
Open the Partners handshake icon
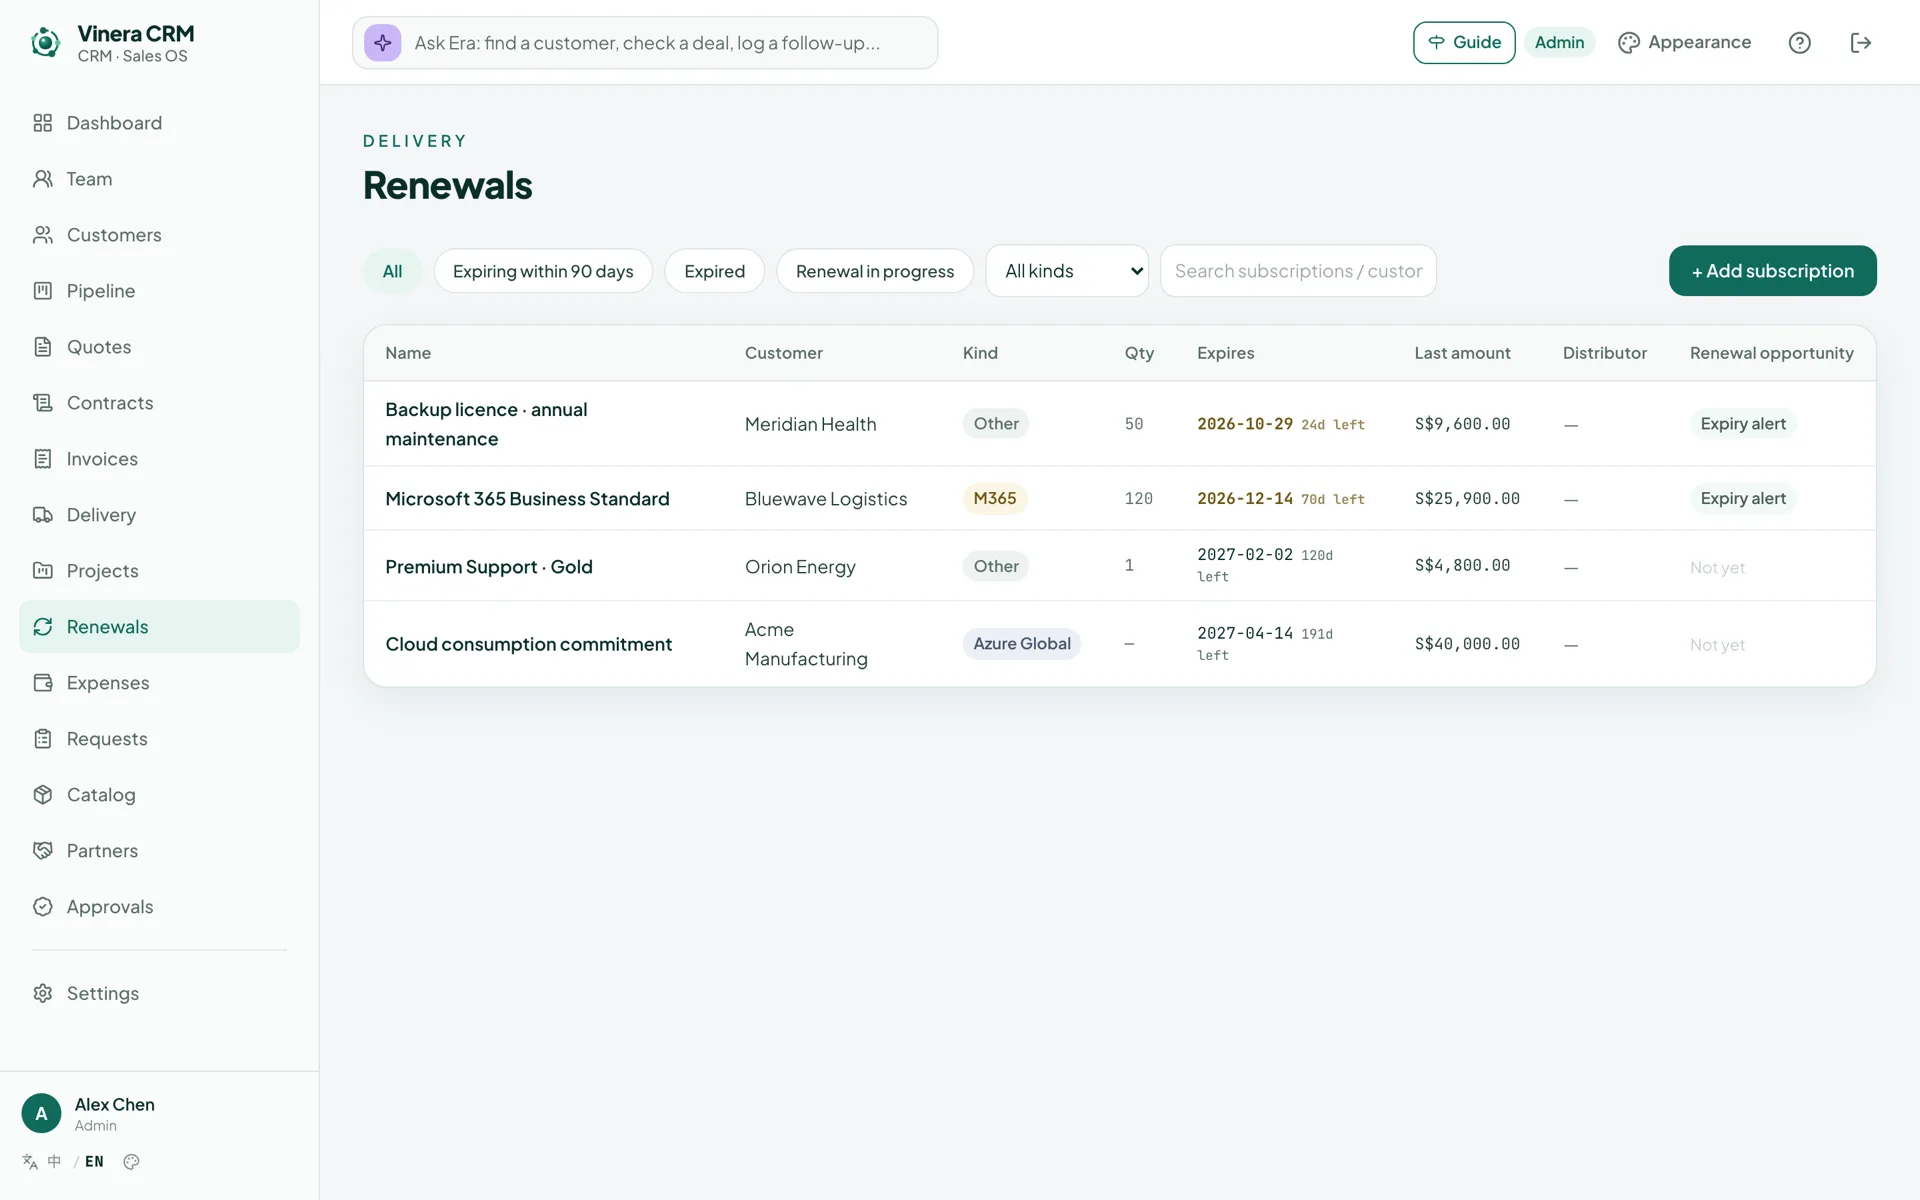[x=42, y=851]
